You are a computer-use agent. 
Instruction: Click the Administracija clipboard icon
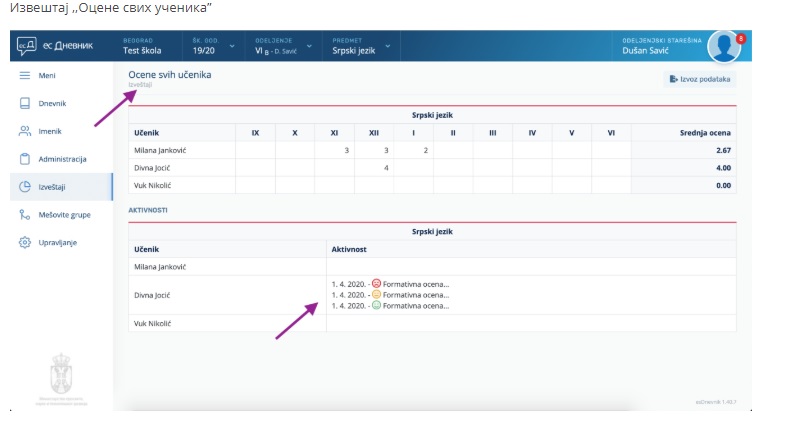click(x=24, y=159)
